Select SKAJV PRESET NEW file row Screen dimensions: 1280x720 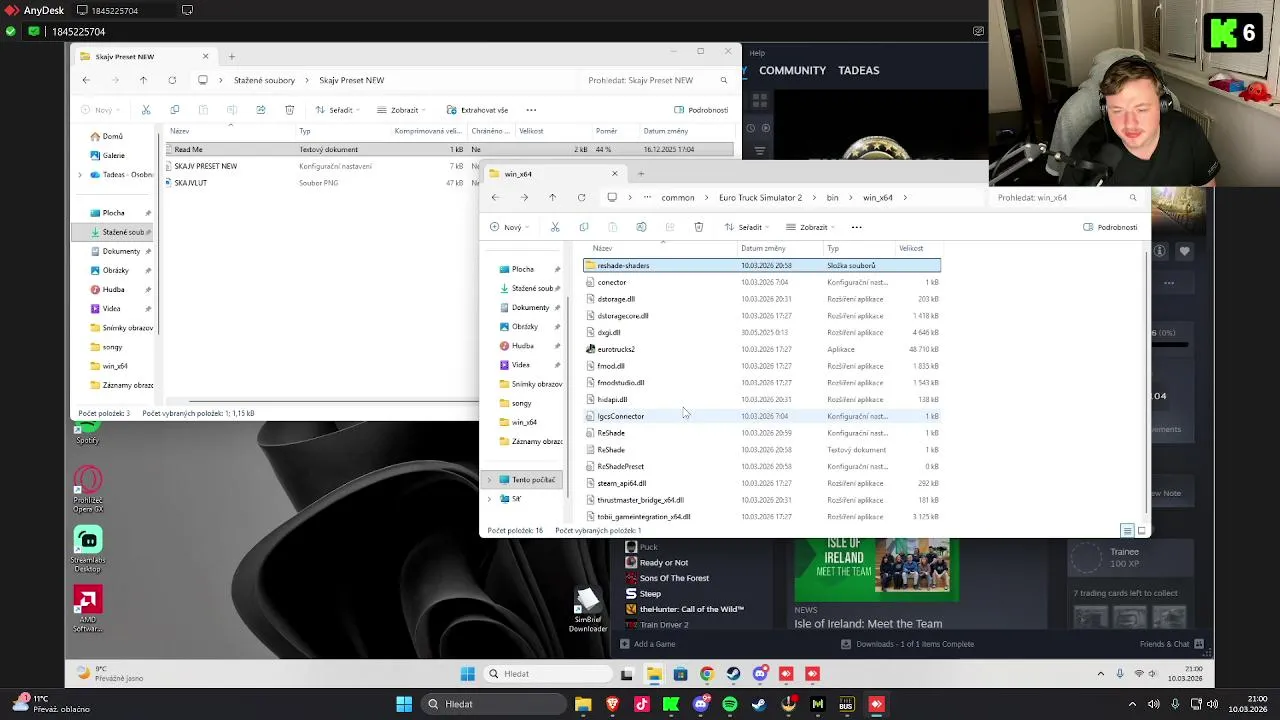(450, 166)
